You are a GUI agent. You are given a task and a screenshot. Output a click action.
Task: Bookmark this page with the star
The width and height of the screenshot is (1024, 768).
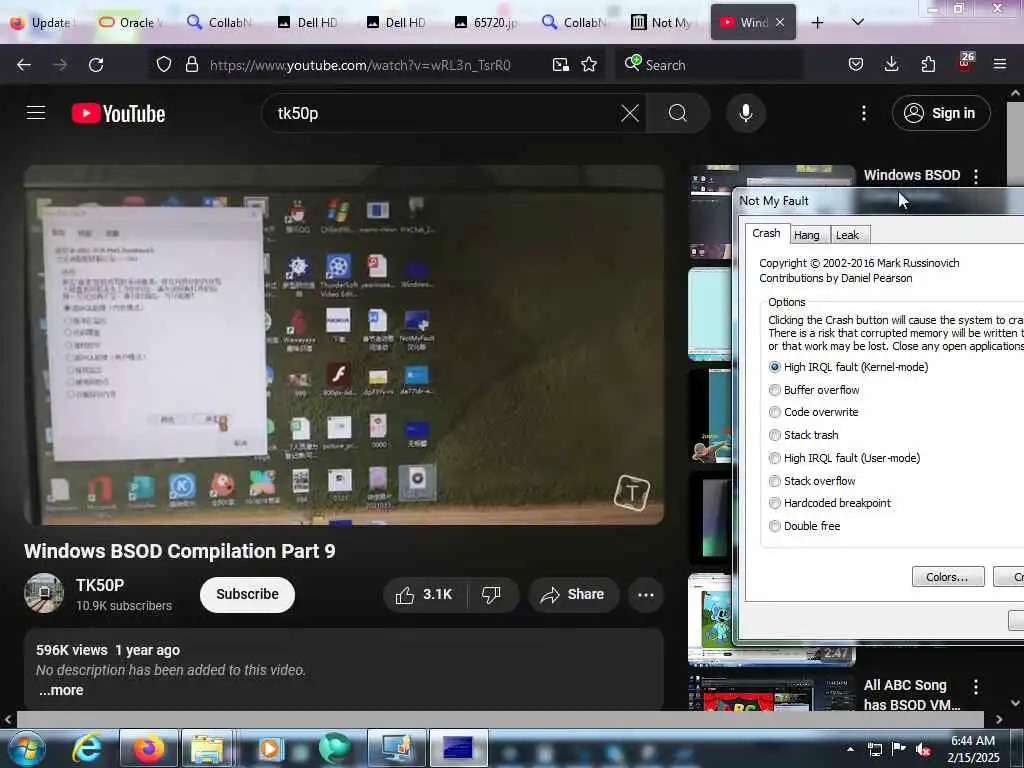coord(589,65)
